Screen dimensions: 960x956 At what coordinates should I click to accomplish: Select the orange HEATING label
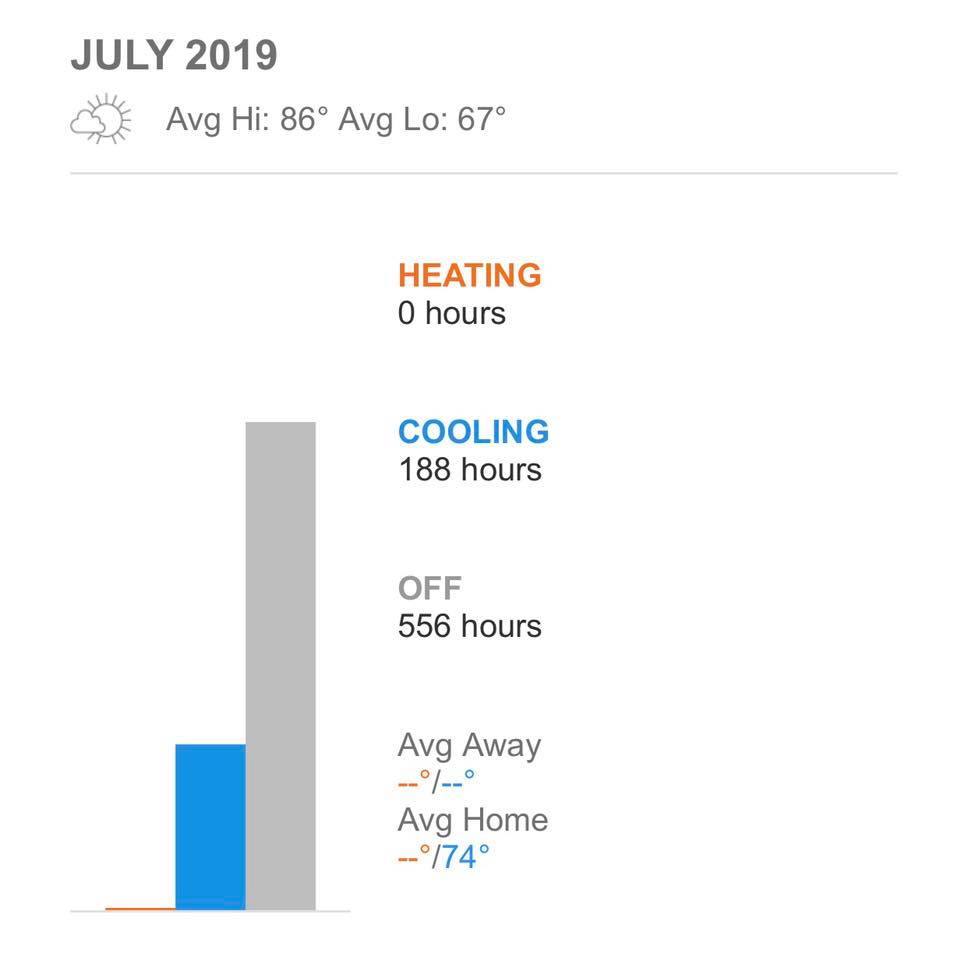coord(469,275)
